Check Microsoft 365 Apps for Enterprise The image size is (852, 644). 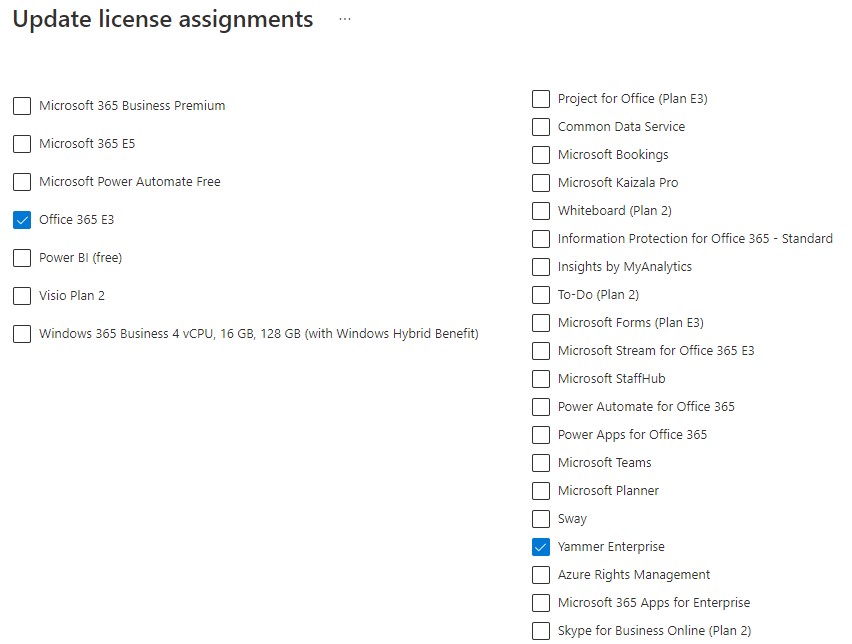coord(540,602)
